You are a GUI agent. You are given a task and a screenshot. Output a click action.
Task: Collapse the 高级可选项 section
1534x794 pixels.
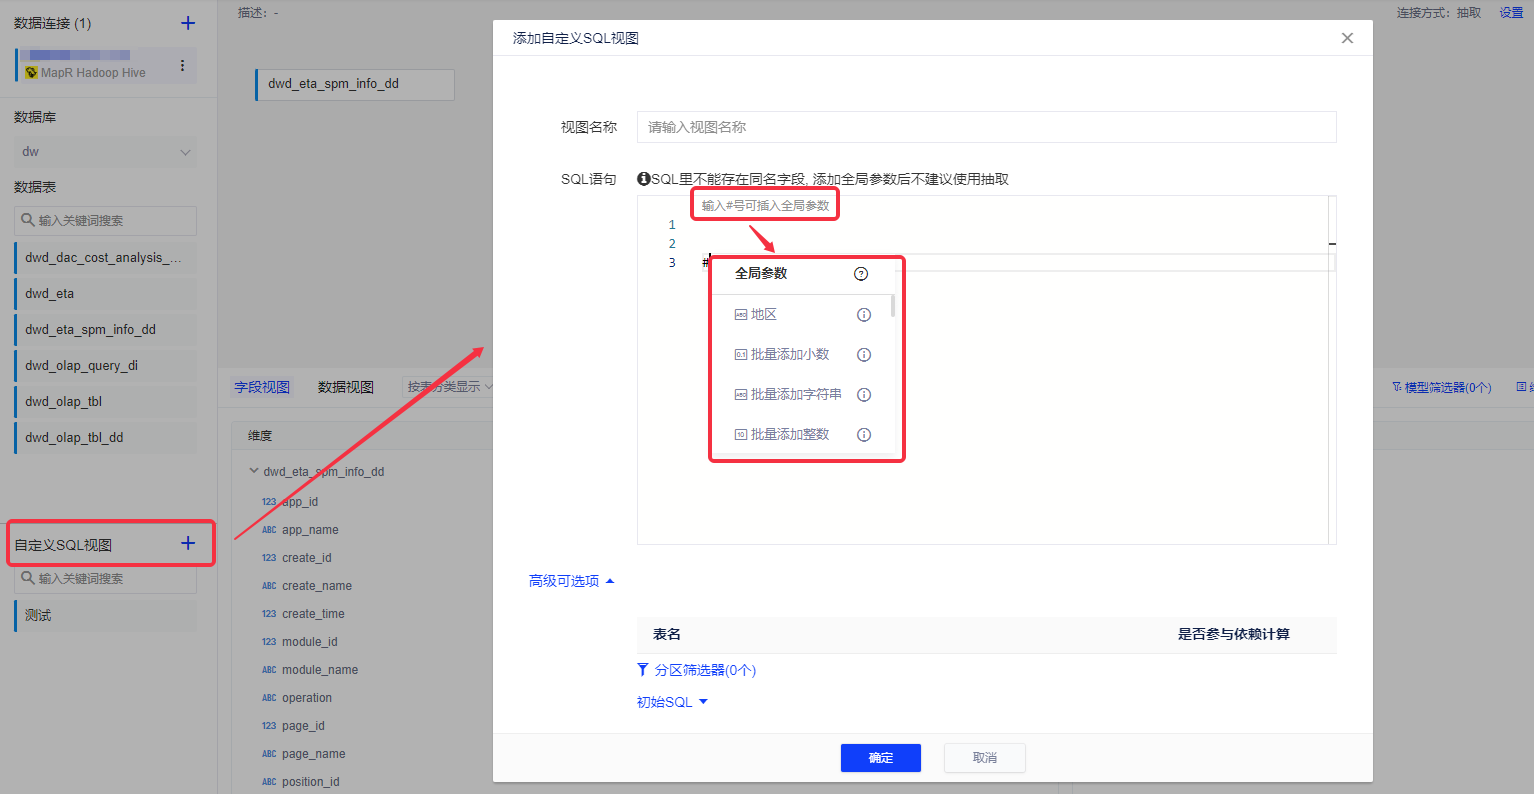(x=571, y=581)
